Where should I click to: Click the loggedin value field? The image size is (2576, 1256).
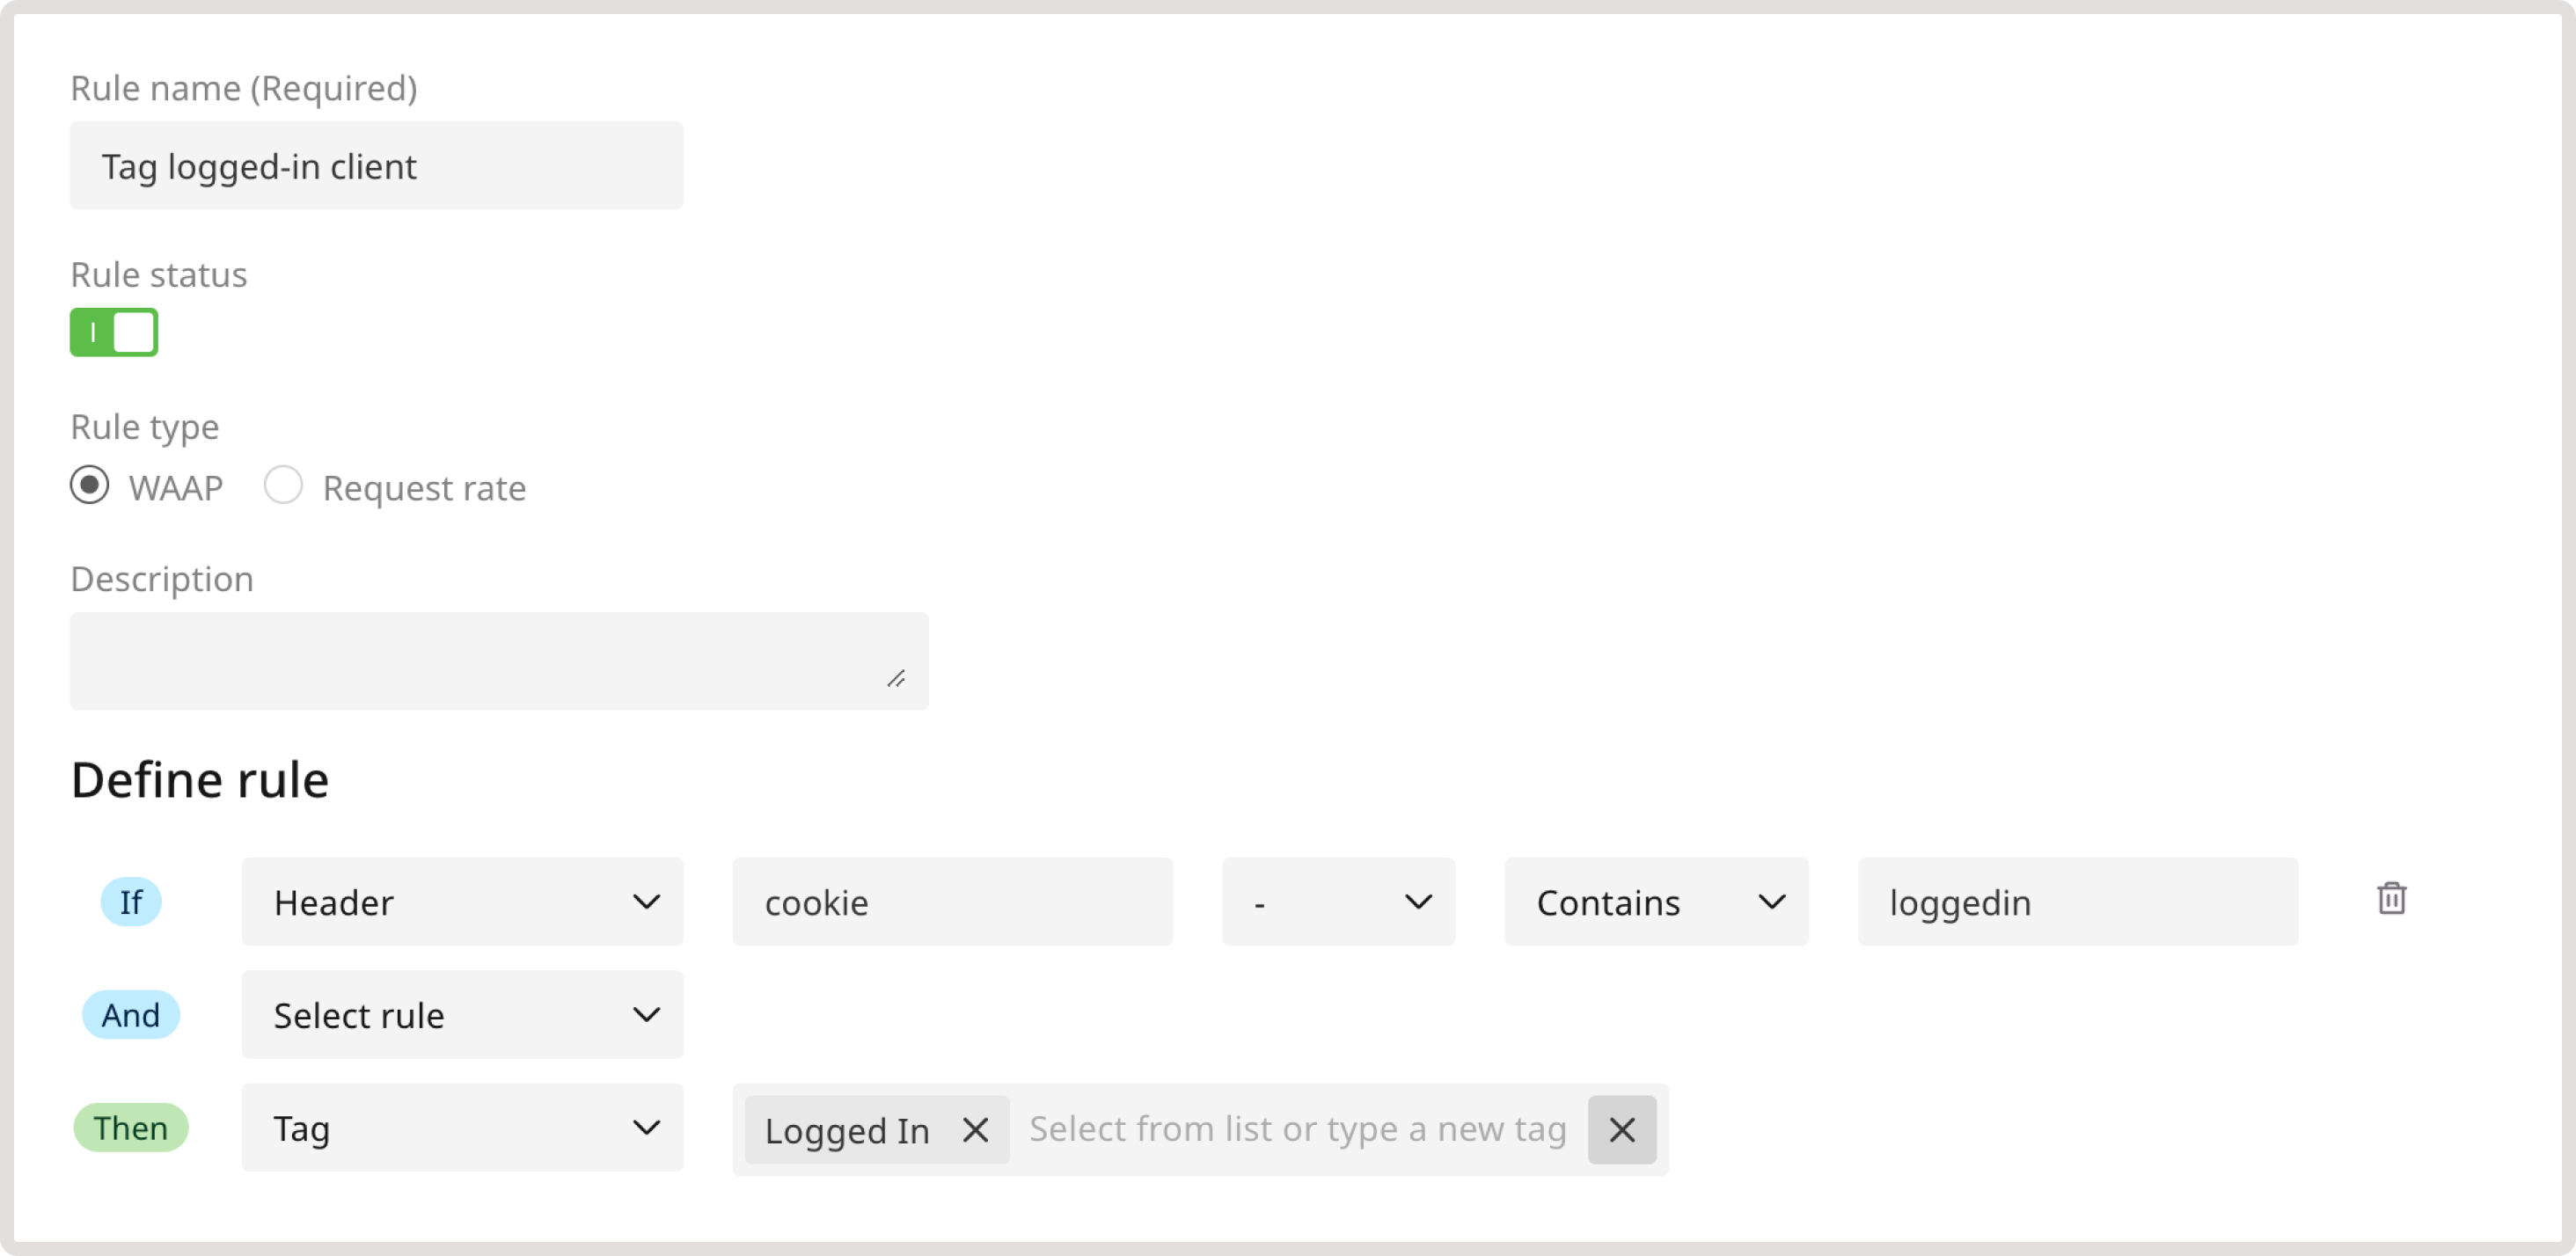2077,901
